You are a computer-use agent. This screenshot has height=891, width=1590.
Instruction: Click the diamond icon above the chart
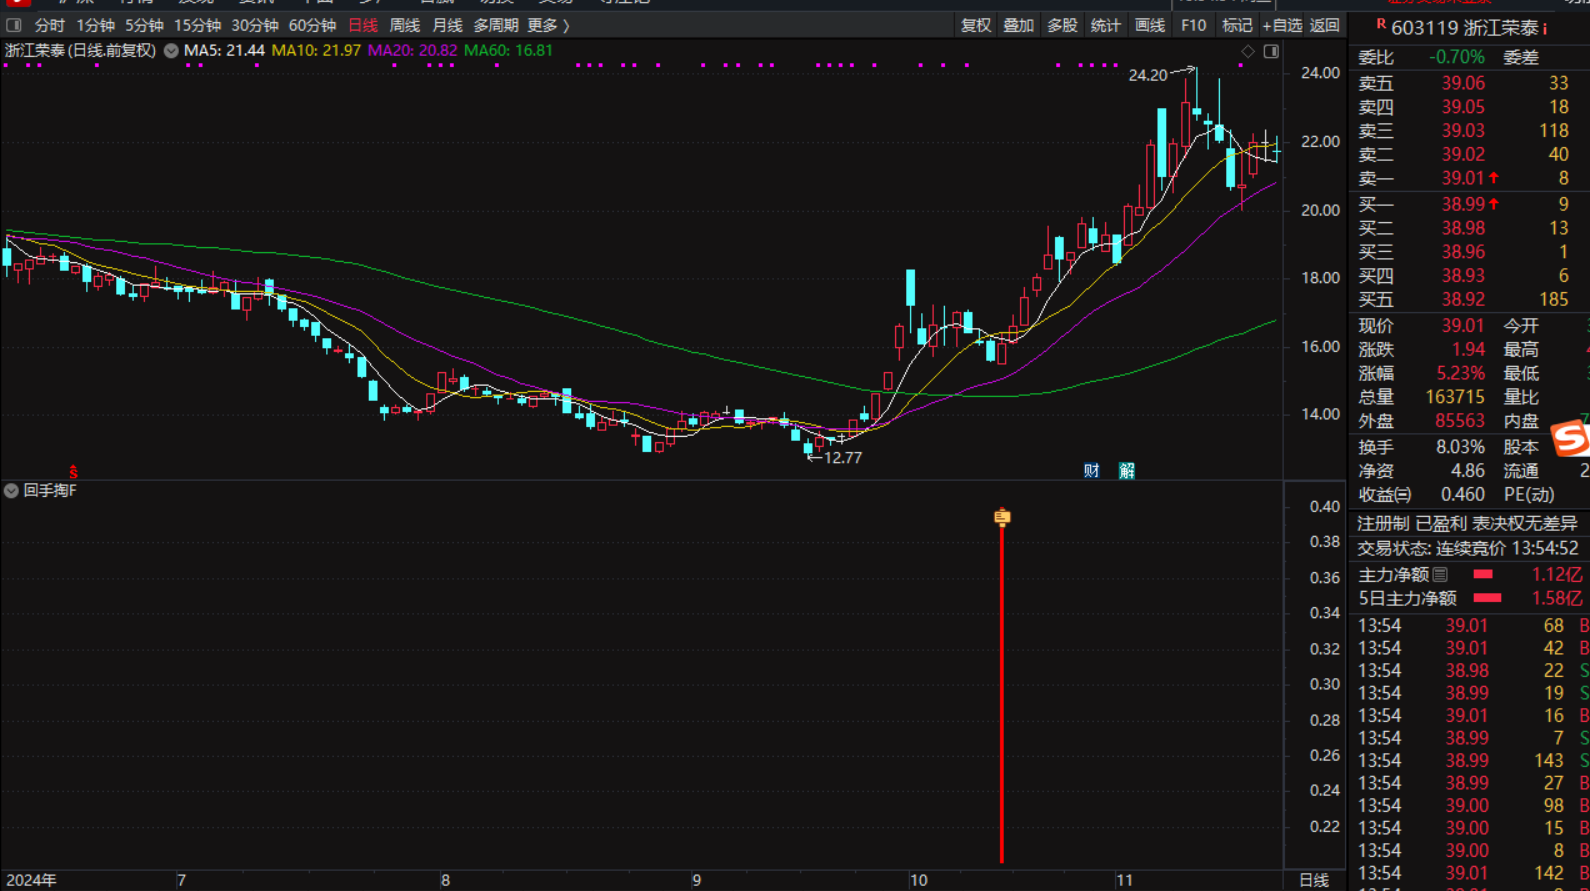1247,51
